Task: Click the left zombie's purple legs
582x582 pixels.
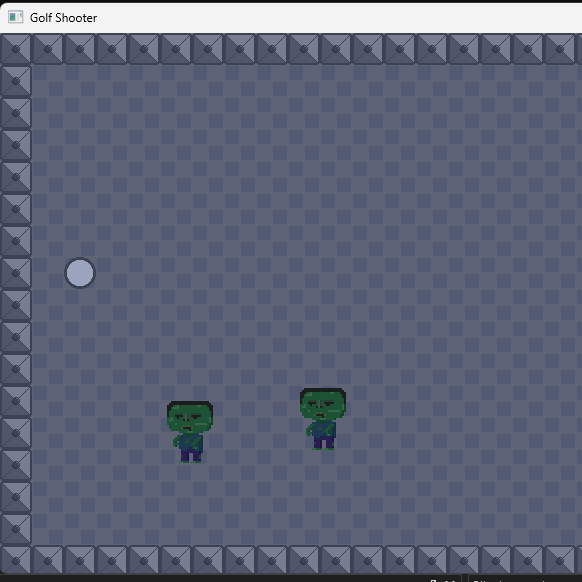Action: 191,455
